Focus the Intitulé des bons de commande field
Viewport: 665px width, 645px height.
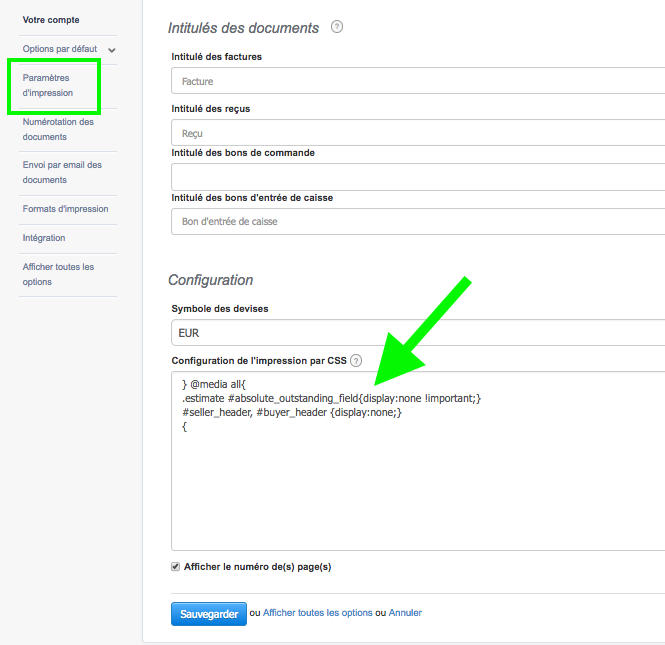coord(418,177)
